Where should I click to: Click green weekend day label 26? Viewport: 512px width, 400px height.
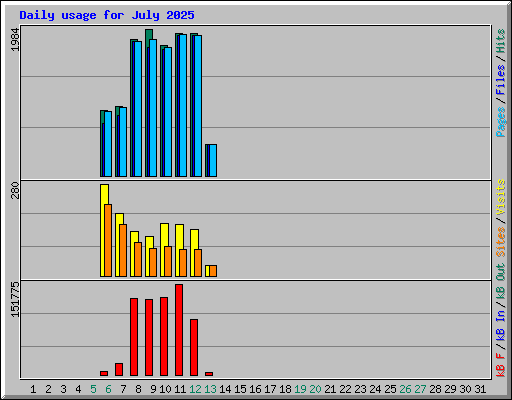point(405,389)
